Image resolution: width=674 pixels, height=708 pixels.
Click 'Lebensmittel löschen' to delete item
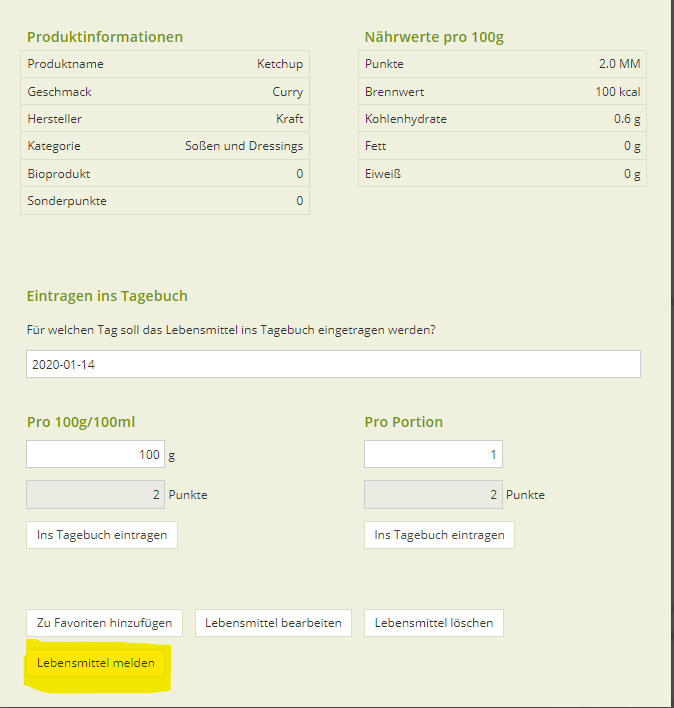pyautogui.click(x=434, y=623)
